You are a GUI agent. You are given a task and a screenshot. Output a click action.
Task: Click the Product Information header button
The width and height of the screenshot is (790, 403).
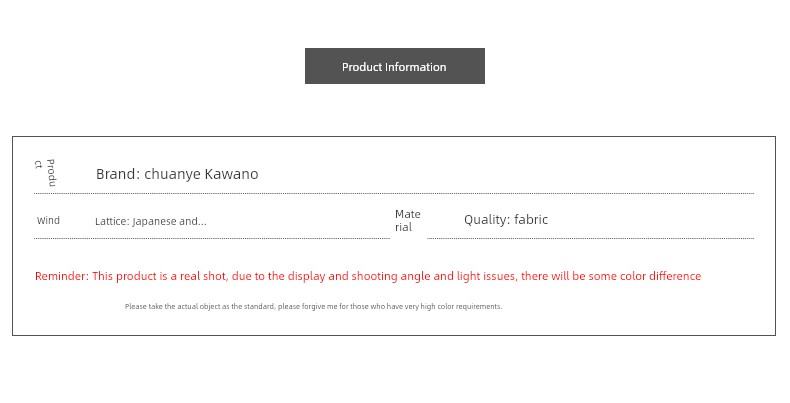[x=394, y=66]
